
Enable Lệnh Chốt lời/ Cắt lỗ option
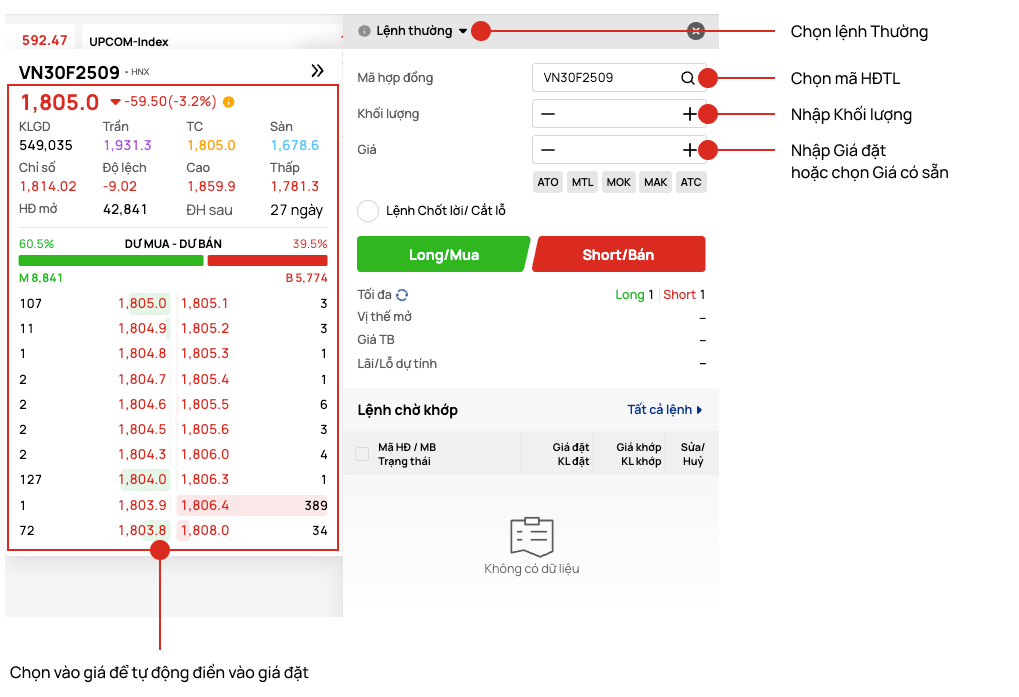pos(368,211)
